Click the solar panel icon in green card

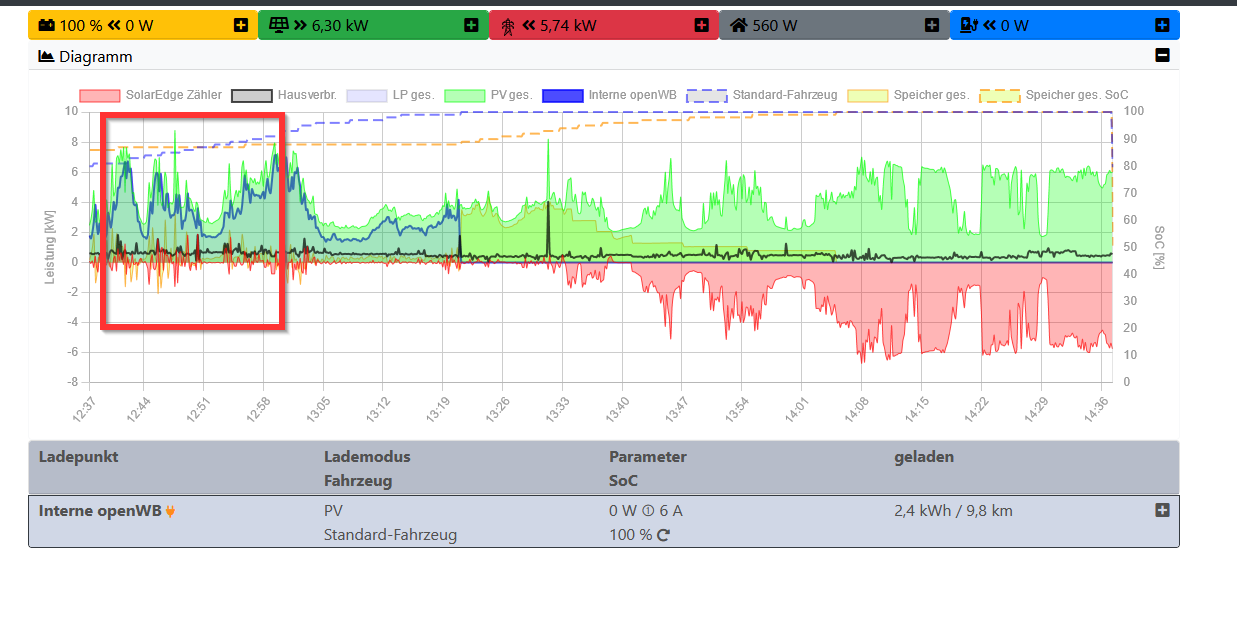coord(277,25)
